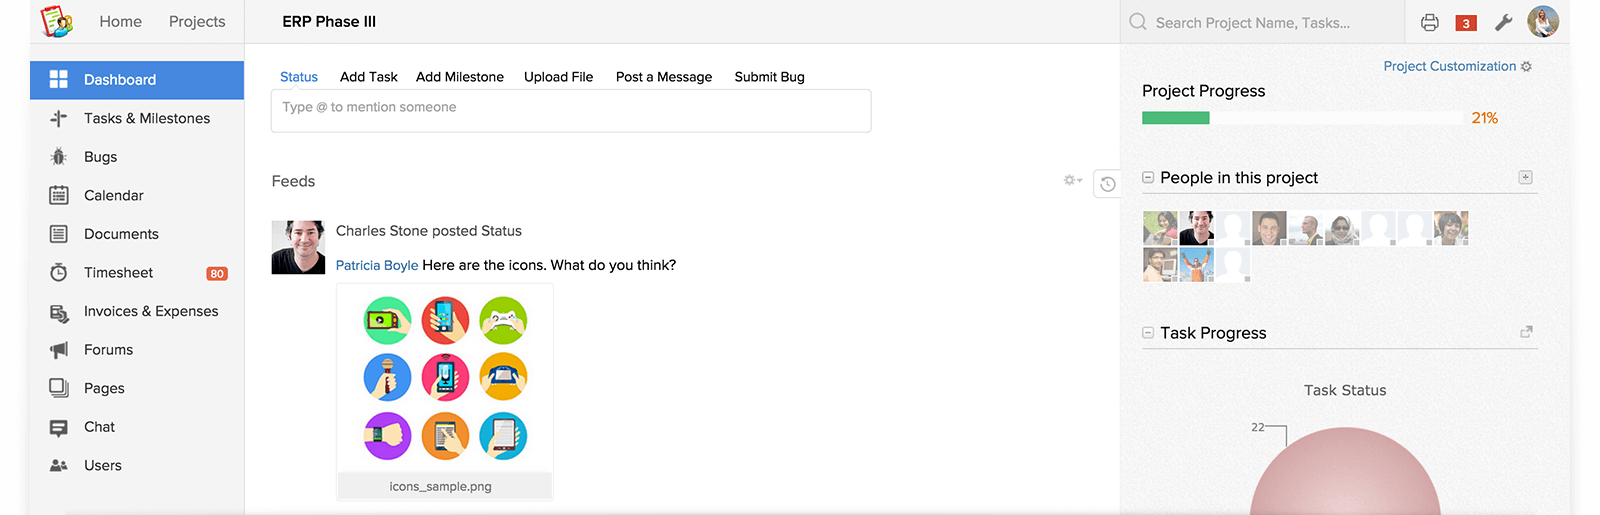
Task: Click the feed history clock icon
Action: 1107,184
